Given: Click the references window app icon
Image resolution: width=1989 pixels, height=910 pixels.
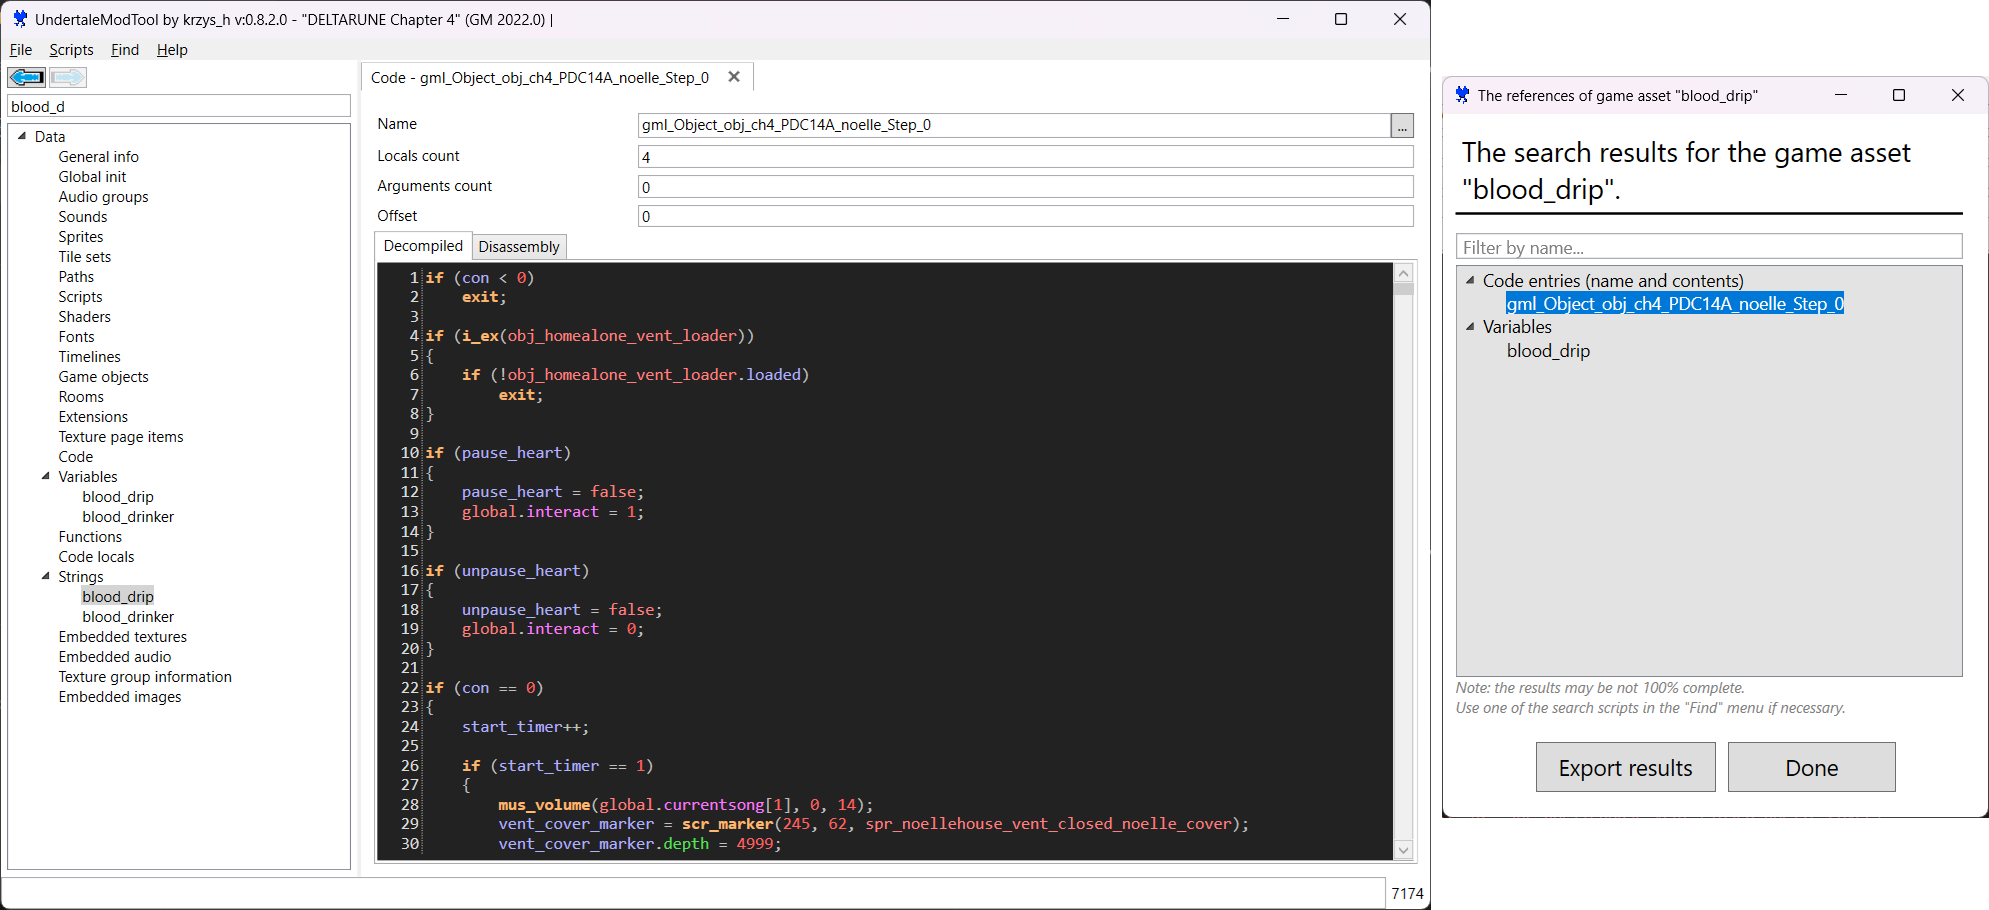Looking at the screenshot, I should pyautogui.click(x=1462, y=95).
